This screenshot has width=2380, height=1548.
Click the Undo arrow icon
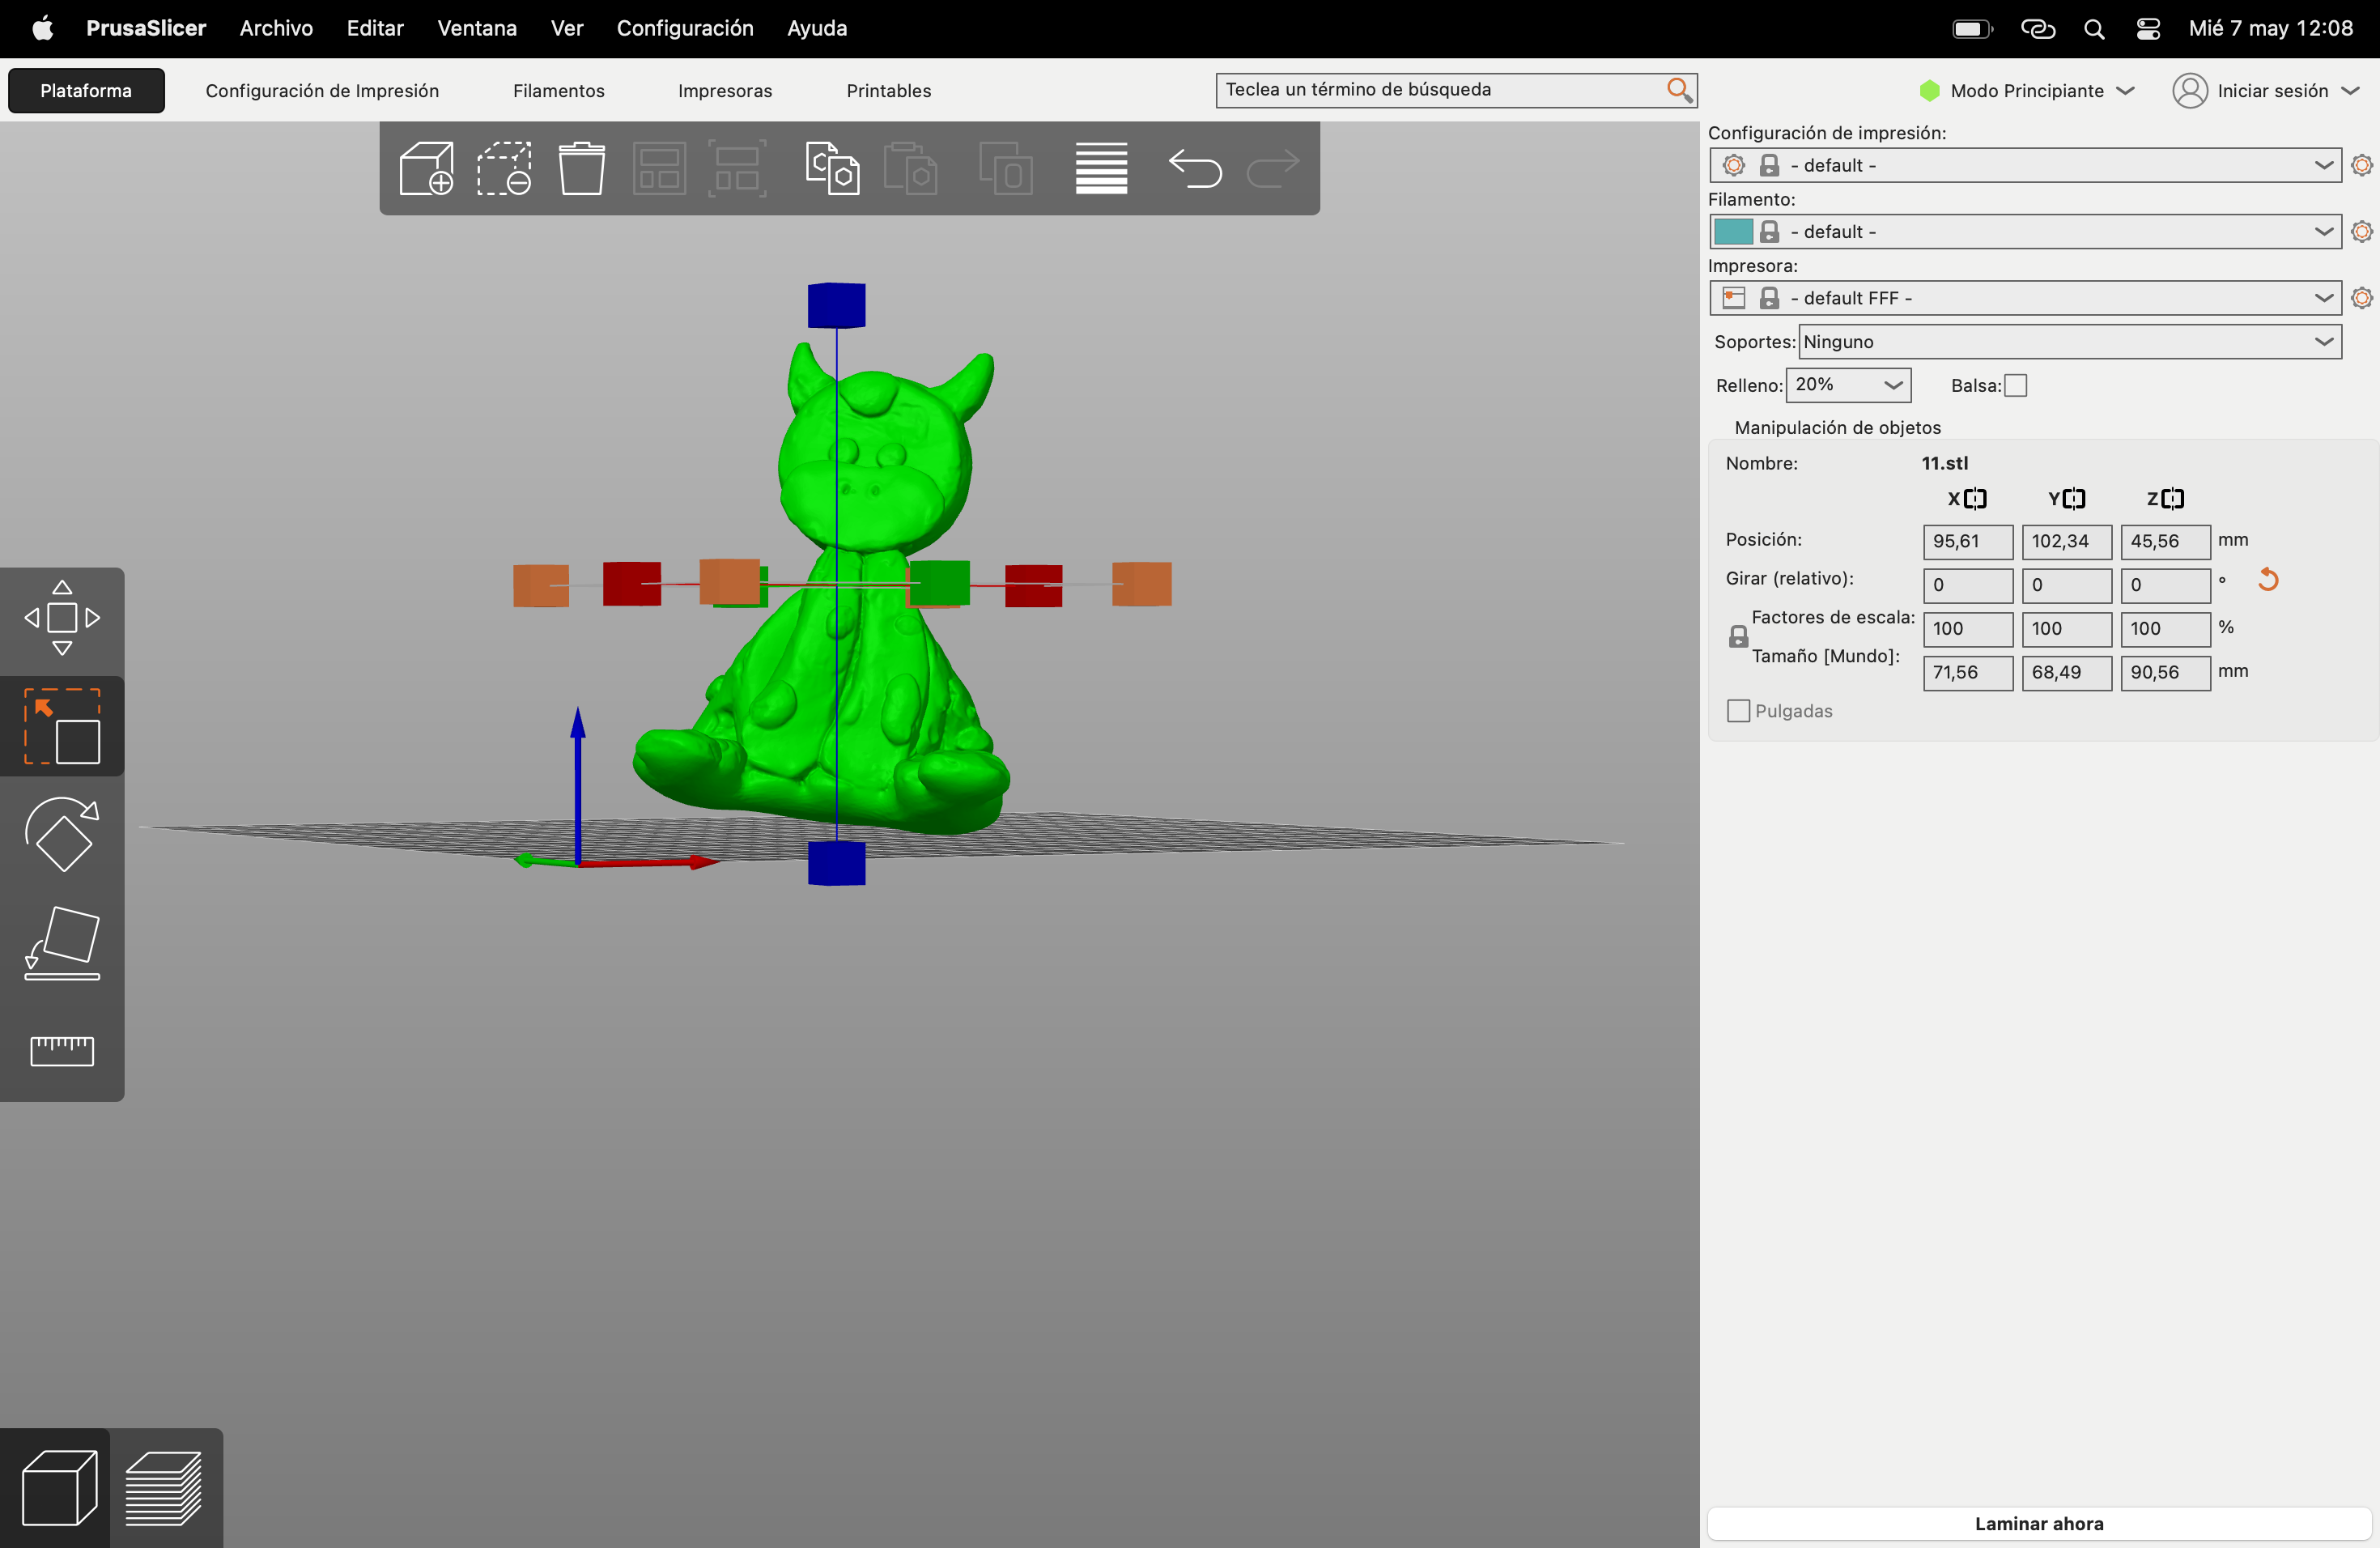point(1195,168)
